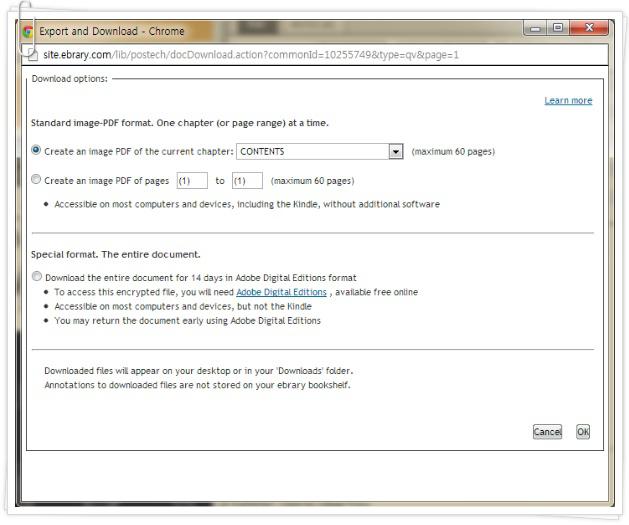This screenshot has width=629, height=525.
Task: Maximize the Export and Download window
Action: pyautogui.click(x=558, y=28)
